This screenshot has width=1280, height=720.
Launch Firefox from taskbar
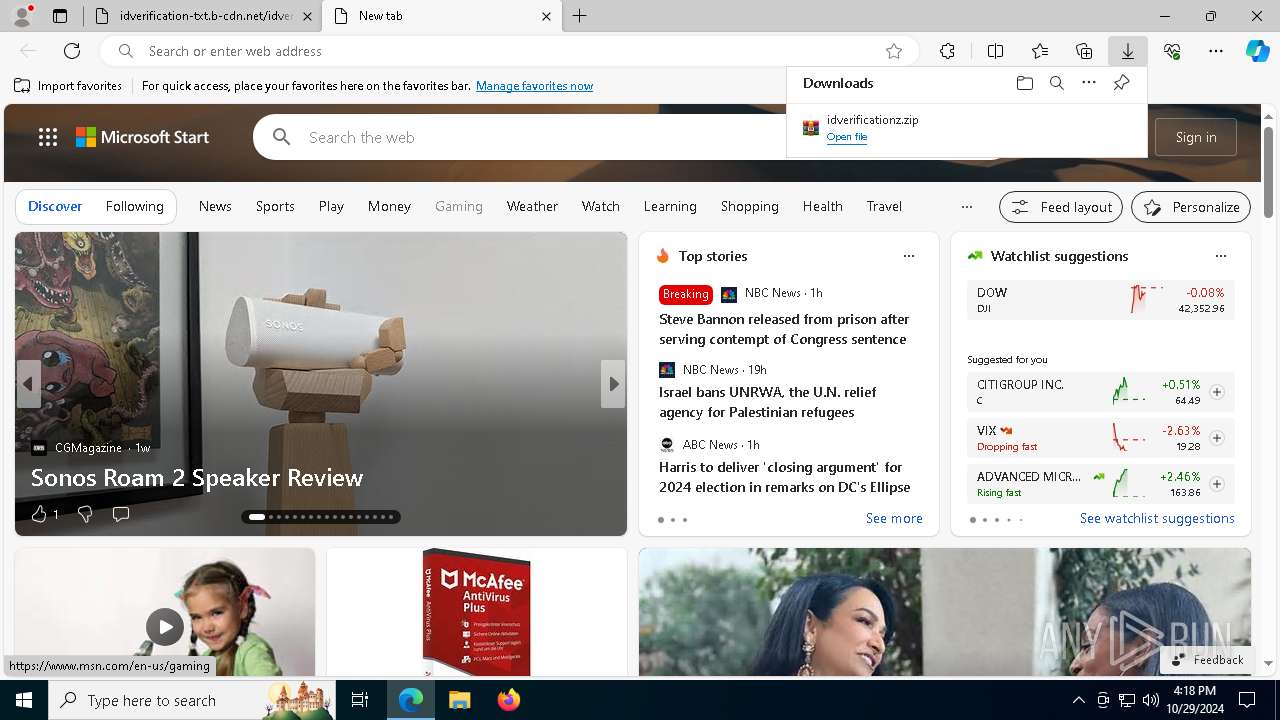coord(509,700)
